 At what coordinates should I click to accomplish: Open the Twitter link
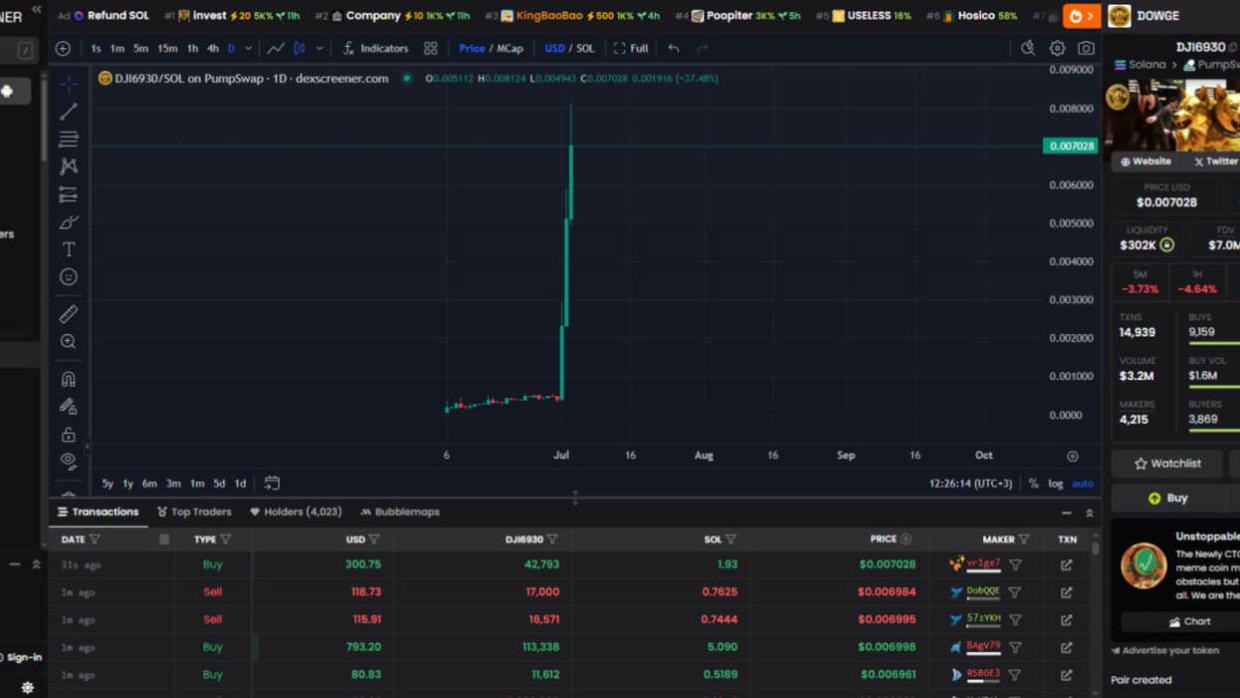[1215, 161]
